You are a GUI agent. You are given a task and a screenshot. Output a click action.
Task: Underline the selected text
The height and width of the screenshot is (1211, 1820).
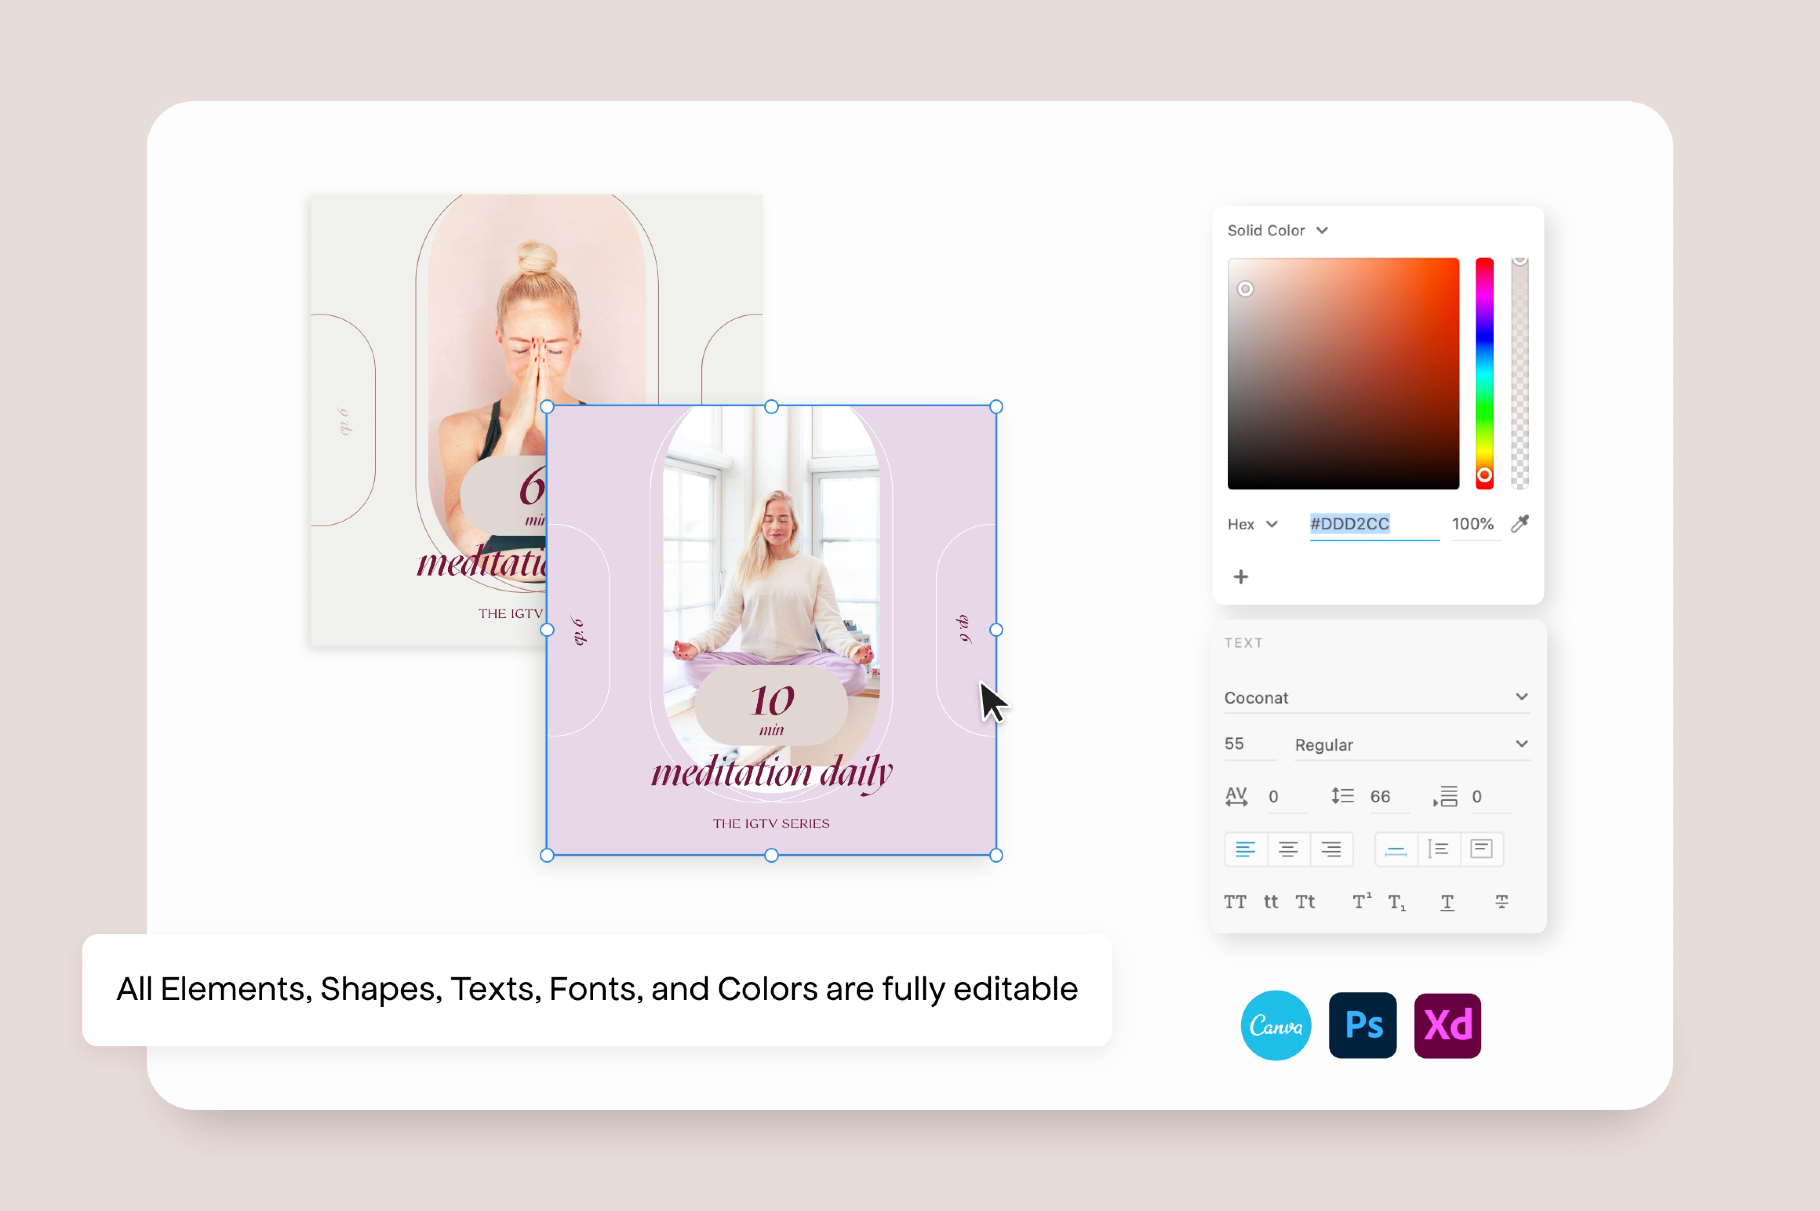coord(1447,903)
